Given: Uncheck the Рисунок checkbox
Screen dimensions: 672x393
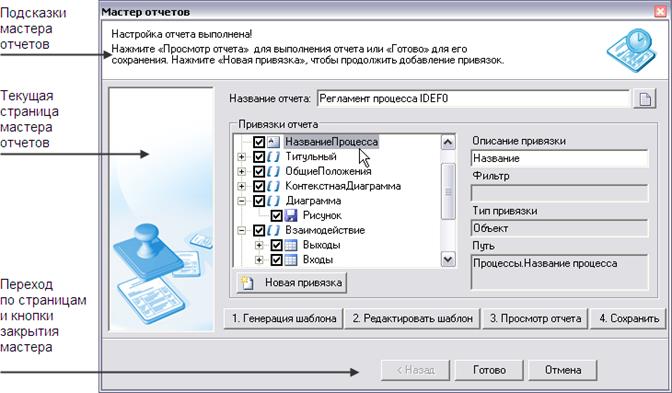Looking at the screenshot, I should click(x=276, y=216).
